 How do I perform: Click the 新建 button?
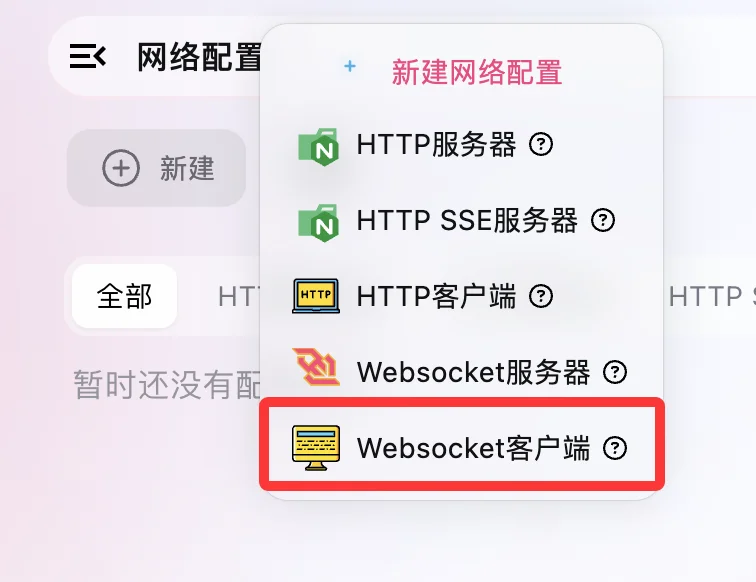coord(157,168)
